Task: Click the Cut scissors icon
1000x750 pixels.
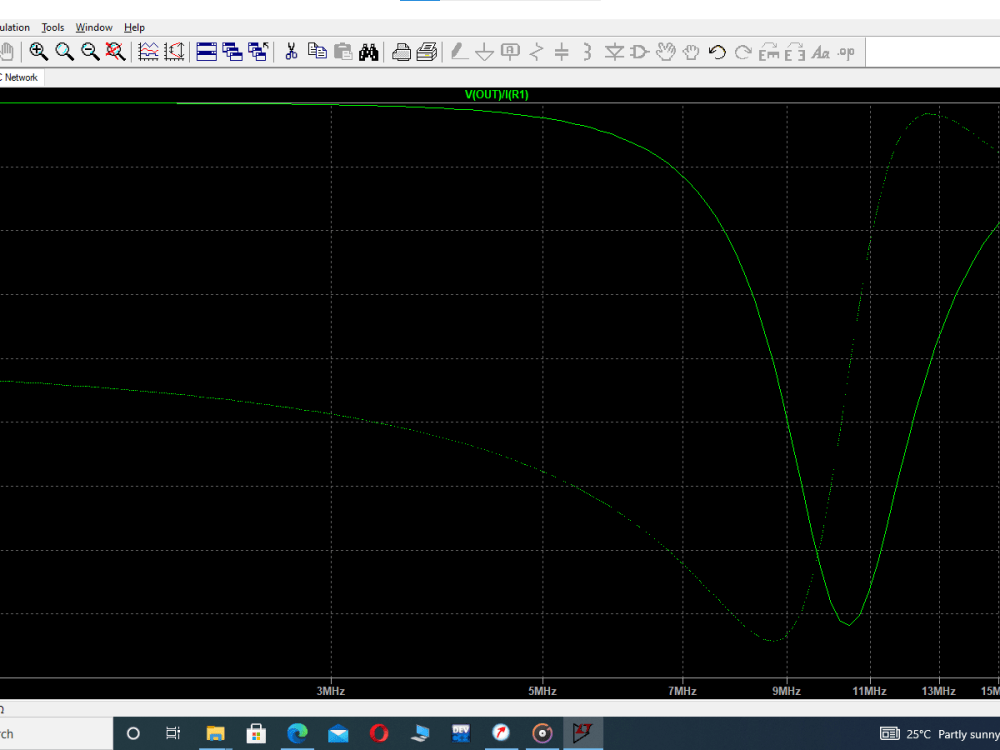Action: pyautogui.click(x=292, y=52)
